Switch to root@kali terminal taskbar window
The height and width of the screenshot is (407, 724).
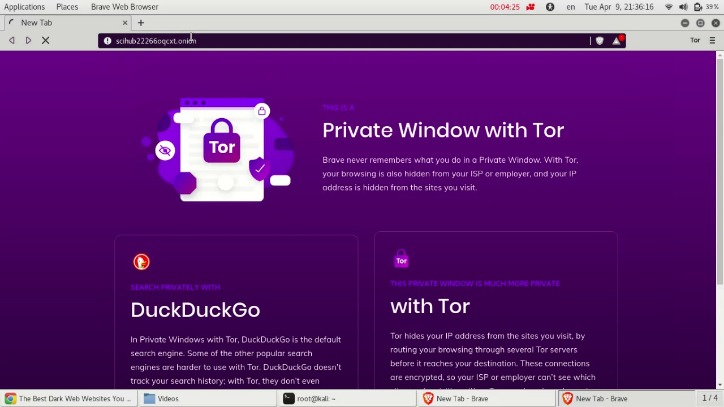click(347, 398)
